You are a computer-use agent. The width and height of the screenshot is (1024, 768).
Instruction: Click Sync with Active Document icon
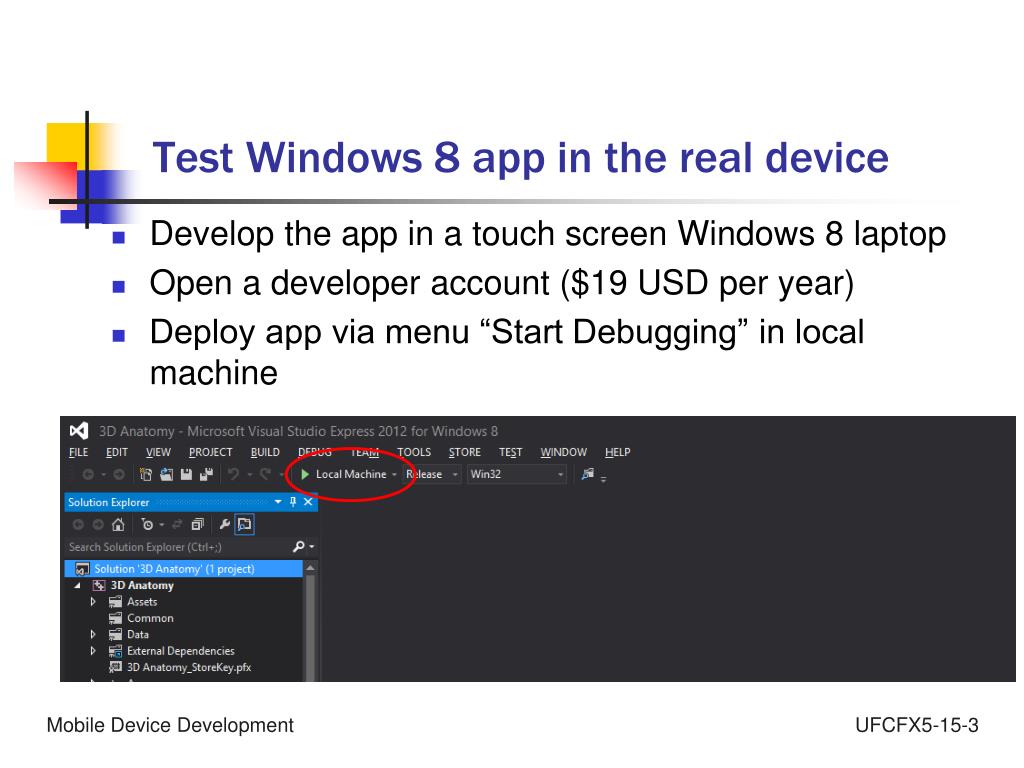[177, 524]
